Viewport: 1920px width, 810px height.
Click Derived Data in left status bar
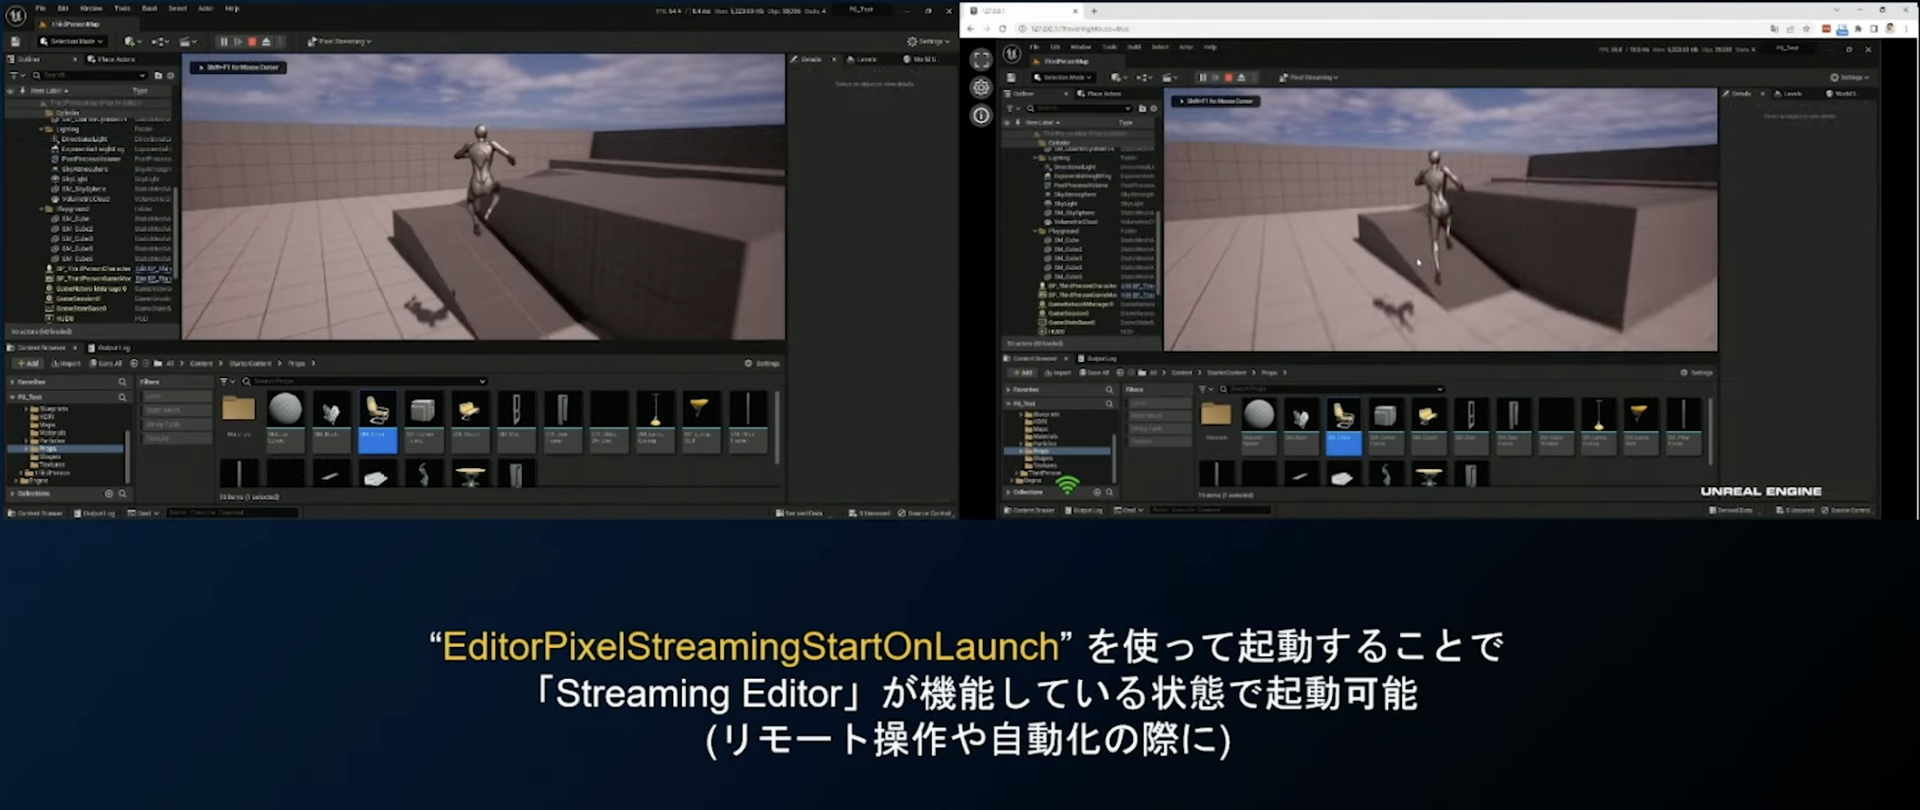click(x=800, y=513)
